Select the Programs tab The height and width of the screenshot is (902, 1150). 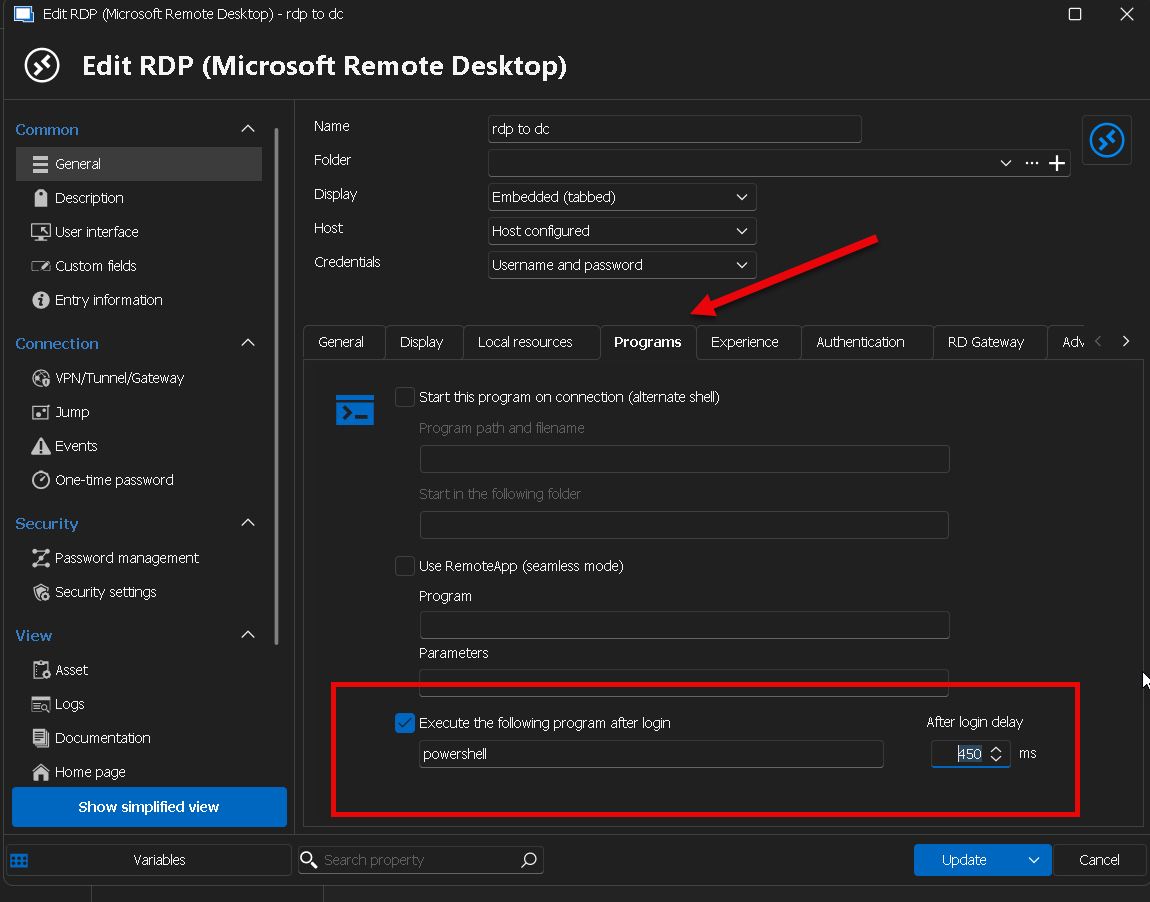pyautogui.click(x=648, y=342)
